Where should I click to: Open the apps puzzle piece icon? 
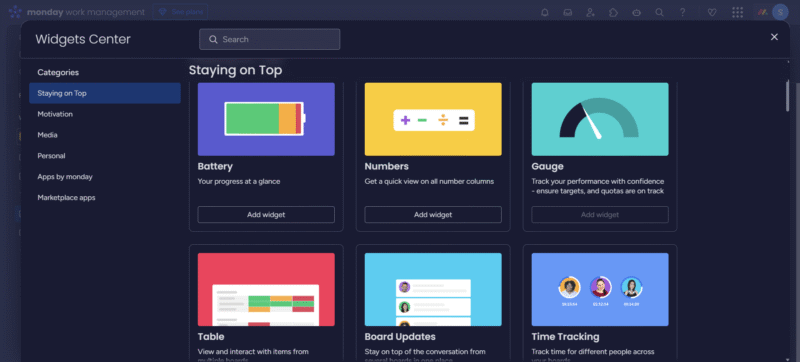613,13
